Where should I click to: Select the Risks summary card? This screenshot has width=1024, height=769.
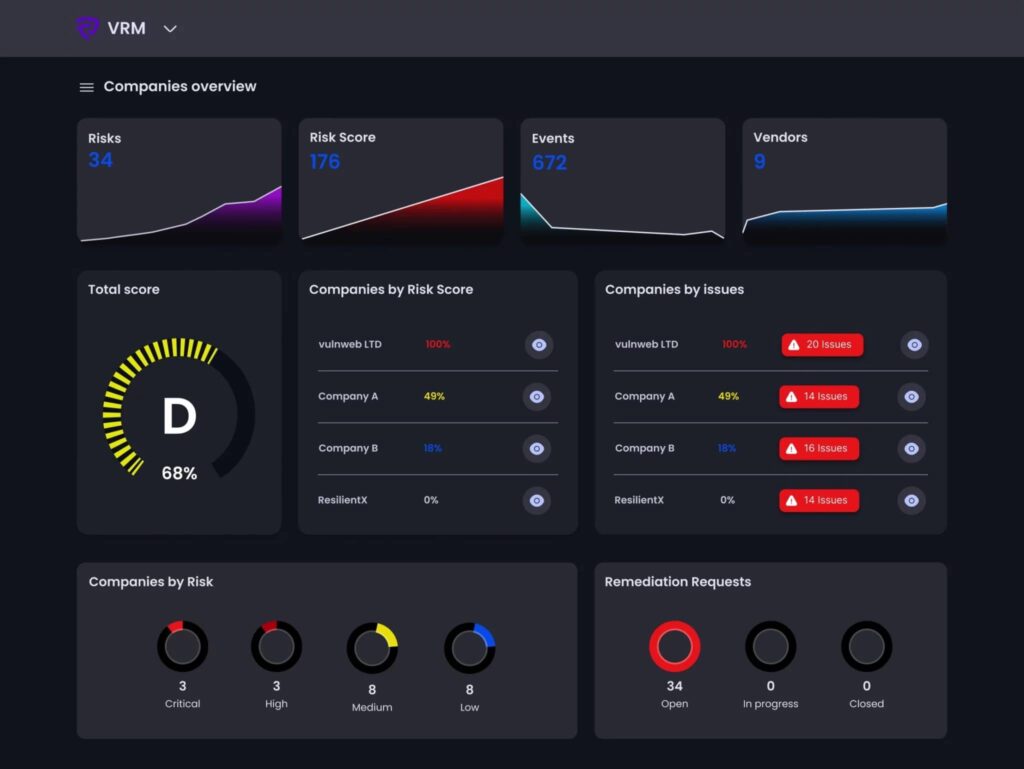click(x=179, y=181)
